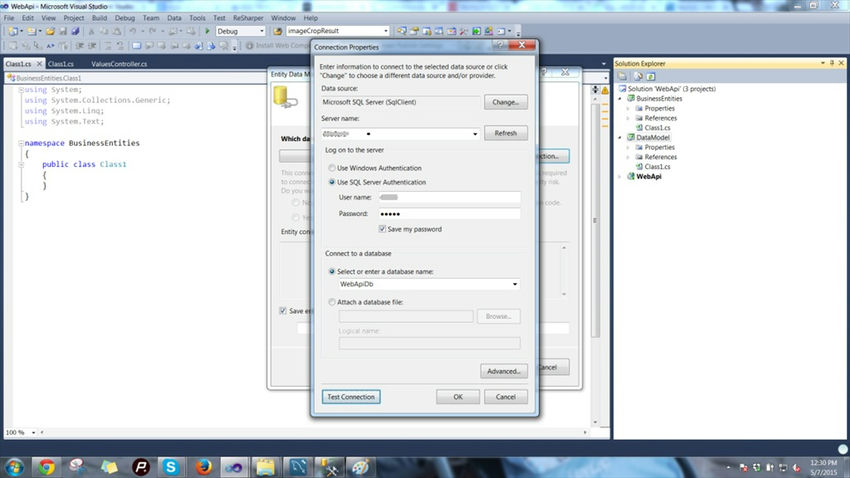Click Cancel in Connection Properties dialog
This screenshot has width=850, height=478.
point(506,397)
